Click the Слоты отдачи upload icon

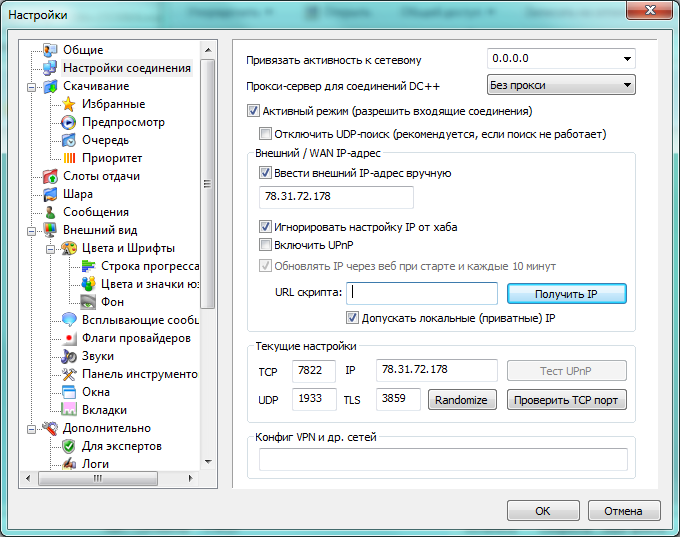click(50, 176)
